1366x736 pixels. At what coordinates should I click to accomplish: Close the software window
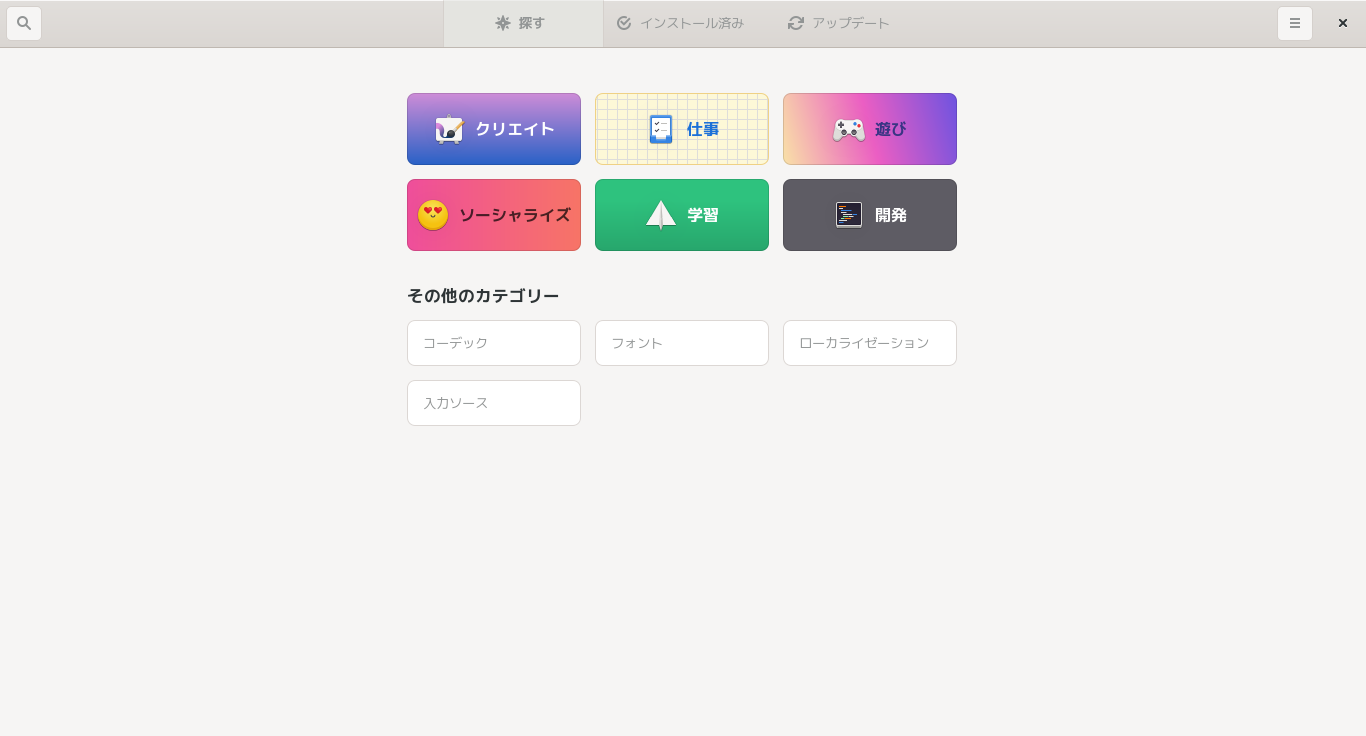pos(1343,23)
